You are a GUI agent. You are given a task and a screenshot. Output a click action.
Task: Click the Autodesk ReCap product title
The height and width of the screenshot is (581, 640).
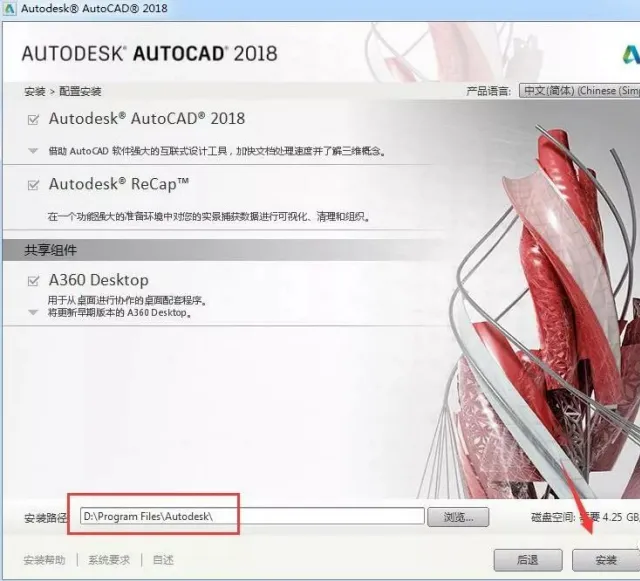[119, 184]
